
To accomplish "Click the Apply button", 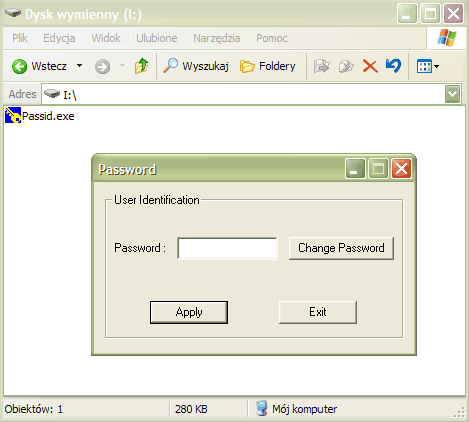I will pyautogui.click(x=189, y=312).
